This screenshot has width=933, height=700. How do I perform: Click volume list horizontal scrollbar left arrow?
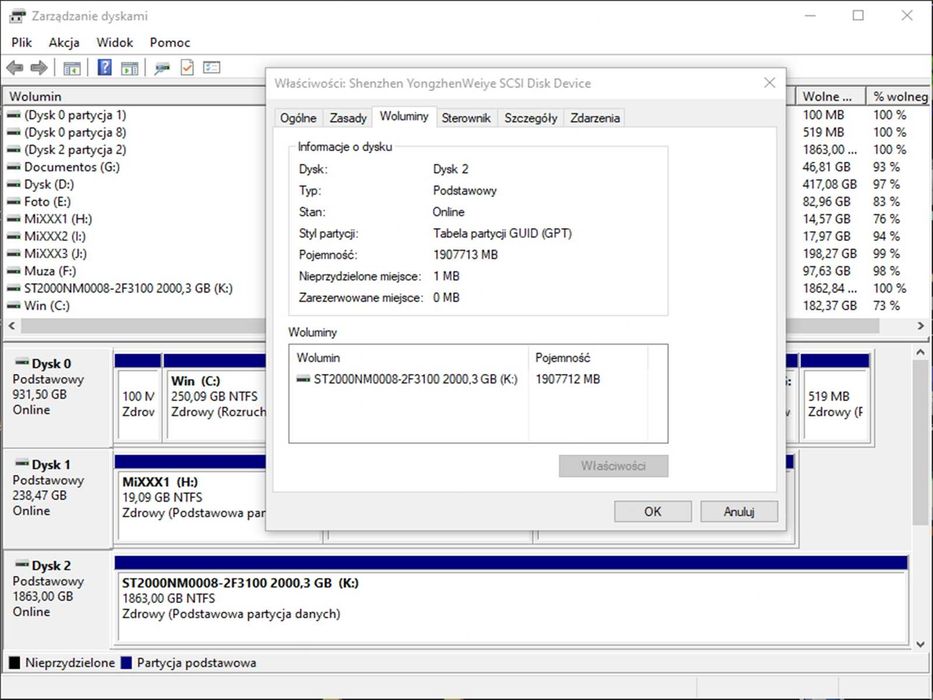click(12, 326)
